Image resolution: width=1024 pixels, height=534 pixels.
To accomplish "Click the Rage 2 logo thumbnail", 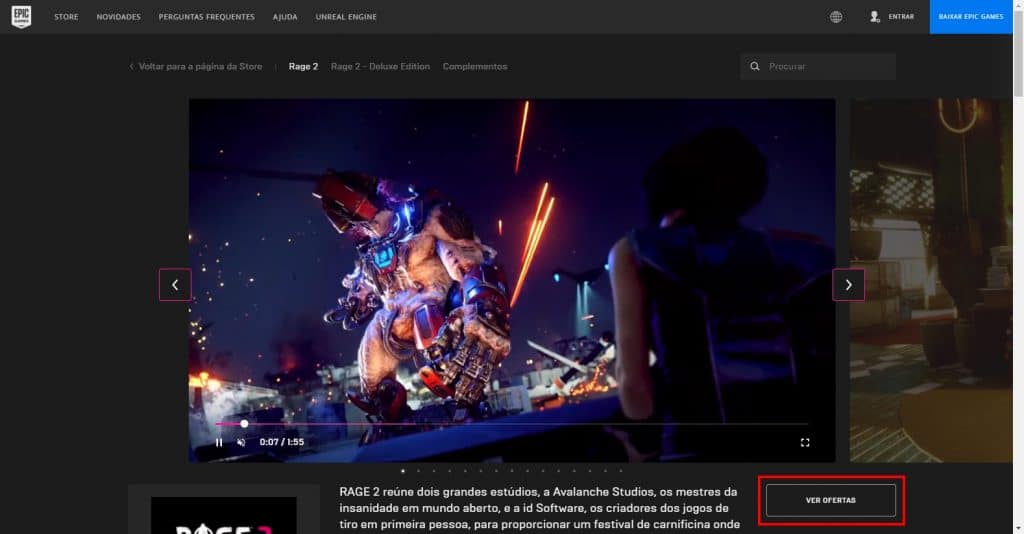I will pyautogui.click(x=224, y=516).
